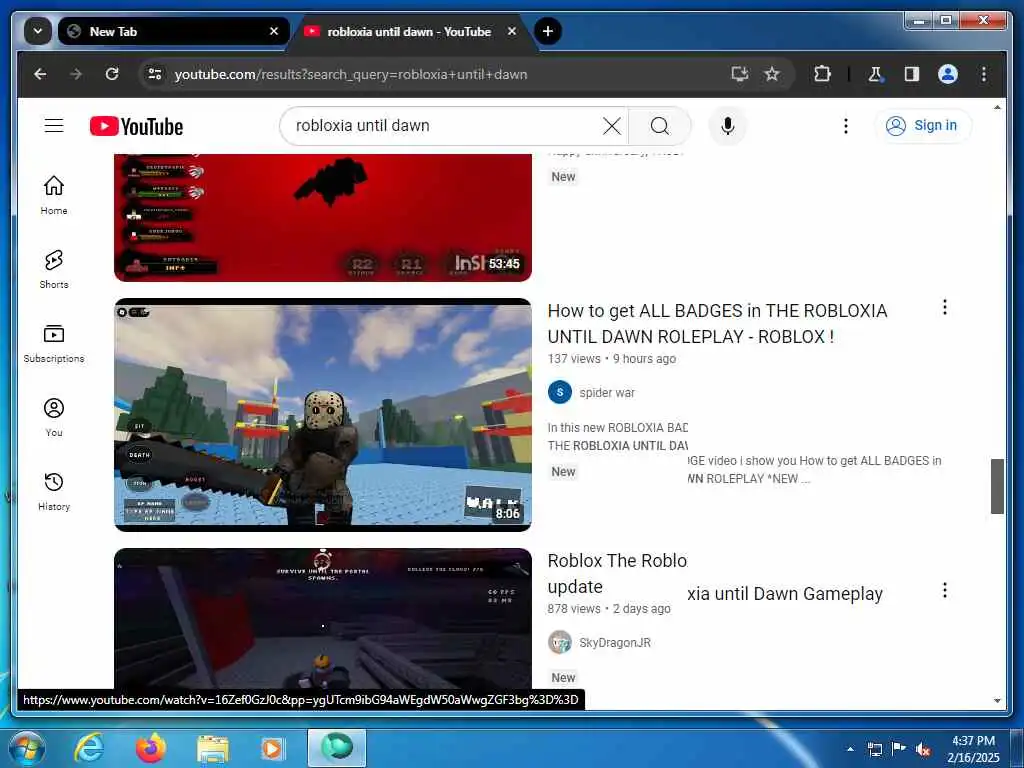Click the scrollbar down arrow
Screen dimensions: 1024x768
tap(997, 701)
